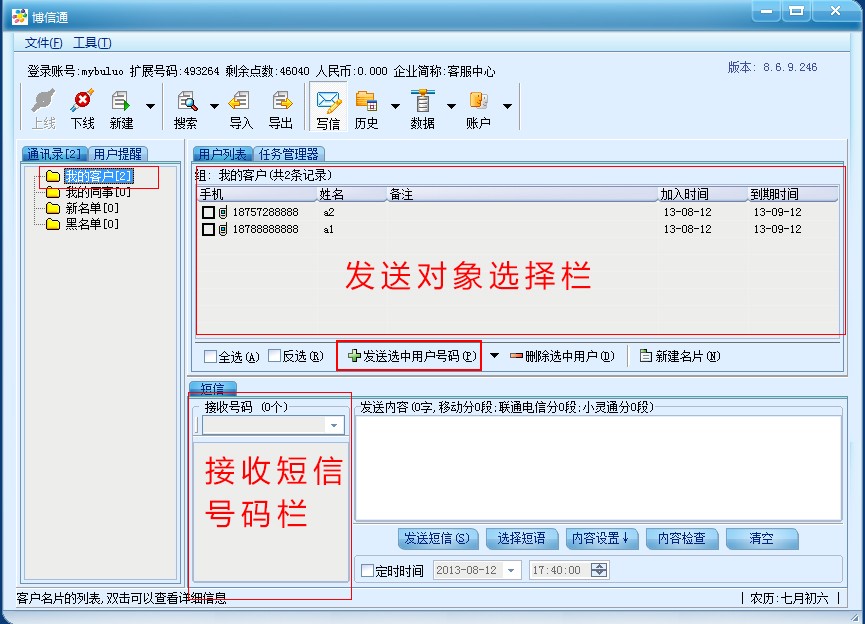Image resolution: width=865 pixels, height=624 pixels.
Task: Switch to the 任务管理器 tab
Action: pos(288,154)
